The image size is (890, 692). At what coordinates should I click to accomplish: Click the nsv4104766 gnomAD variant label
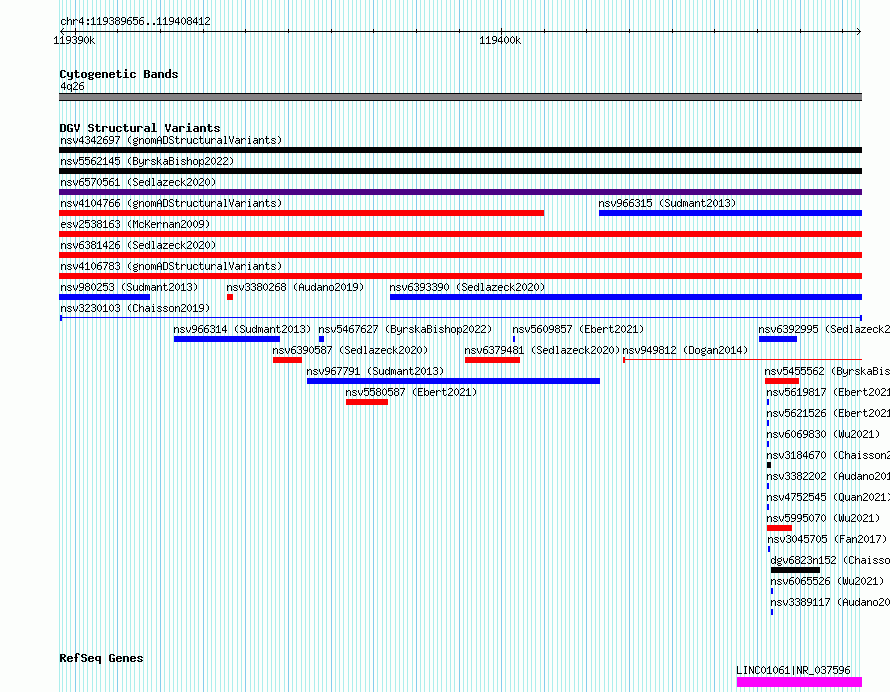171,203
